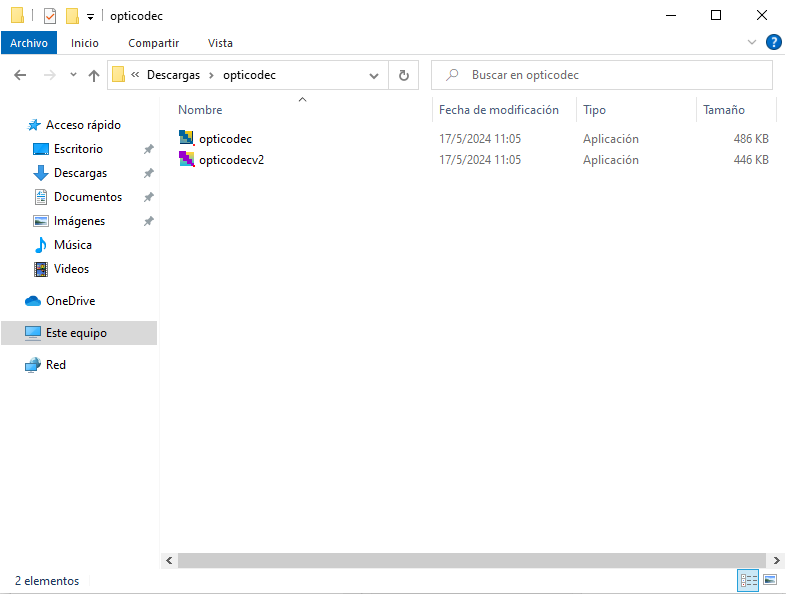The width and height of the screenshot is (786, 594).
Task: Switch to the Vista tab
Action: 220,43
